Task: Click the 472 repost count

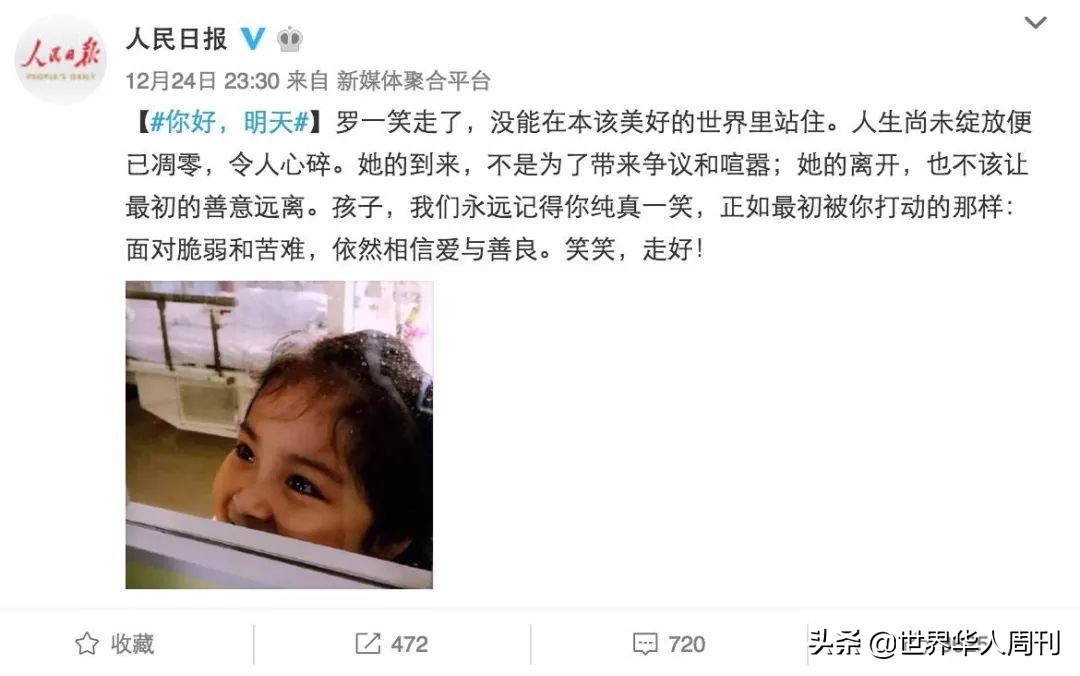Action: 410,644
